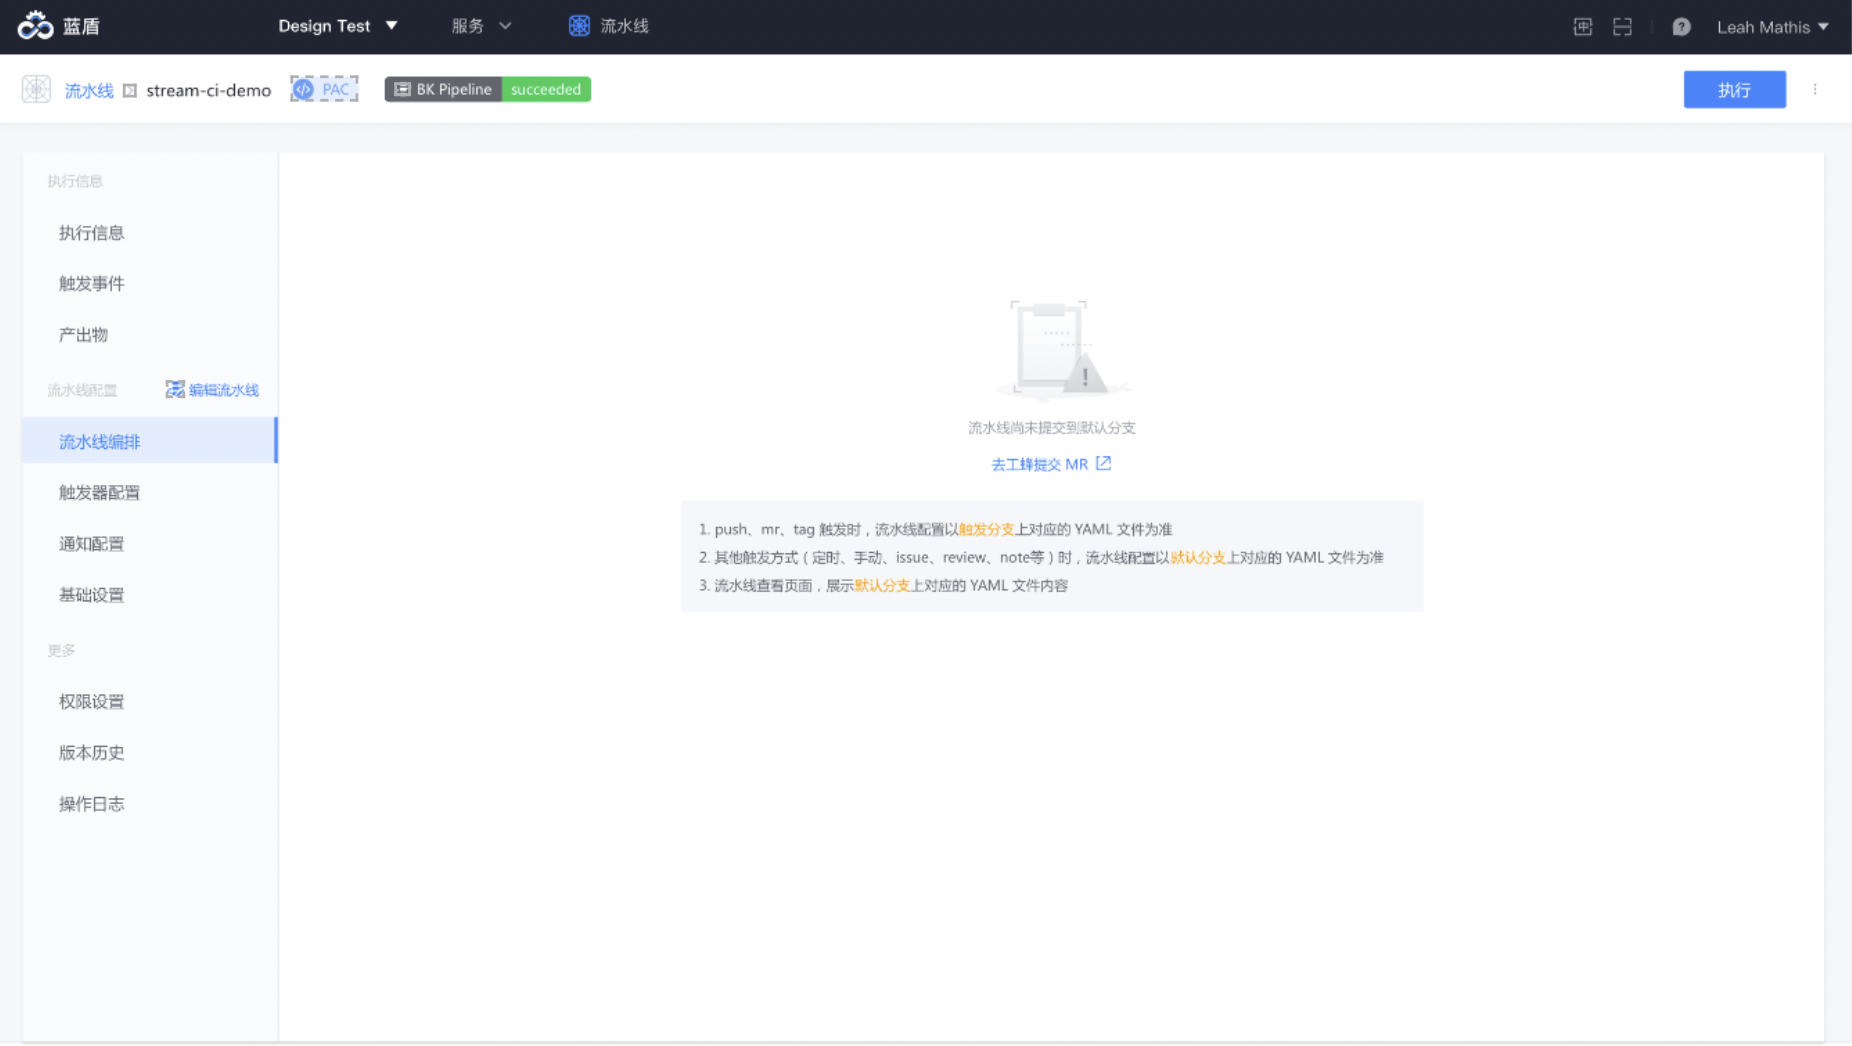
Task: Switch to the 触发事件 tab
Action: 91,283
